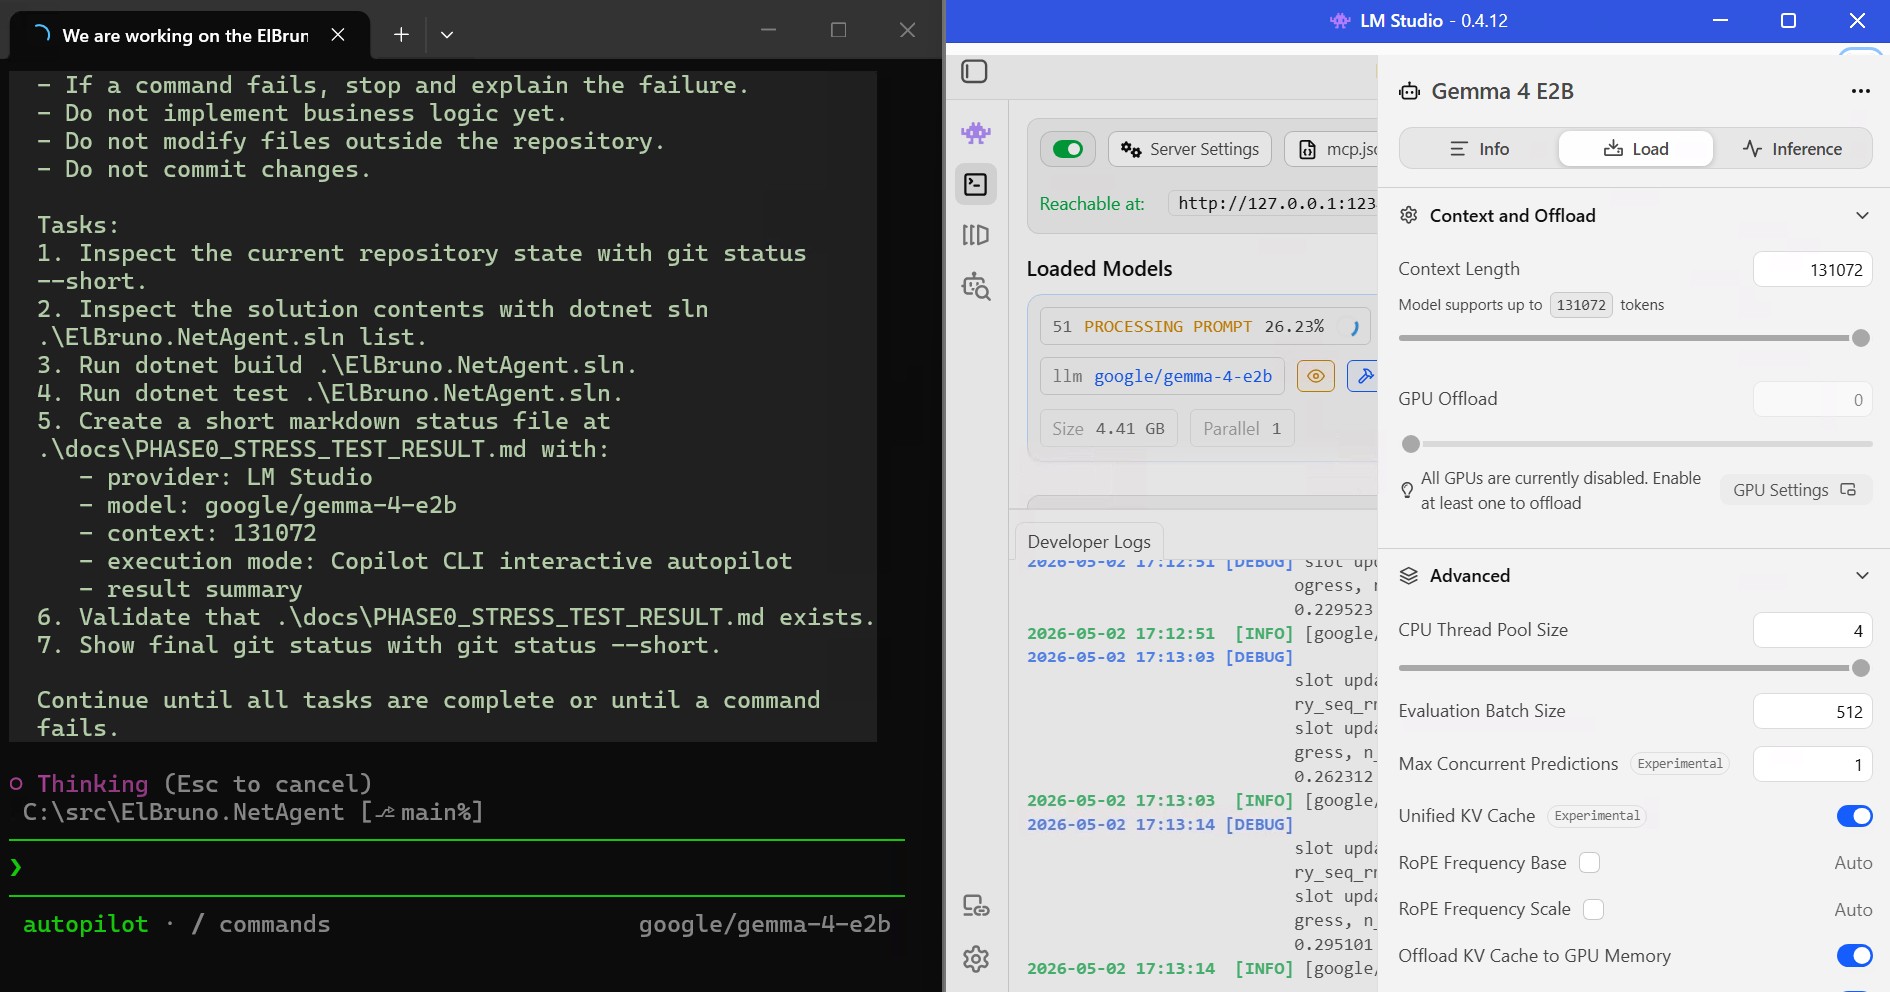Screen dimensions: 1890x992
Task: Select the 'We are working on the ElBrun' terminal tab
Action: (186, 35)
